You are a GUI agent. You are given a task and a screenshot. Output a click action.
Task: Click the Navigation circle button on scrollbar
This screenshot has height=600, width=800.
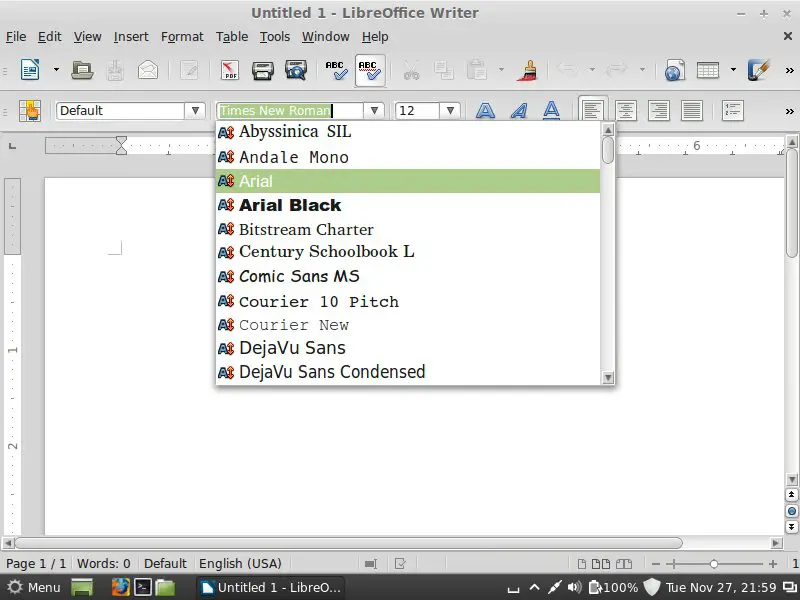tap(792, 511)
